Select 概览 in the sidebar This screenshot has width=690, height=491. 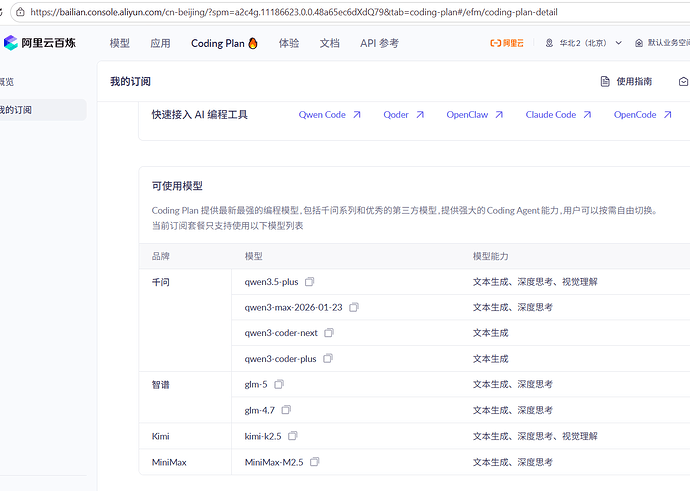point(7,82)
